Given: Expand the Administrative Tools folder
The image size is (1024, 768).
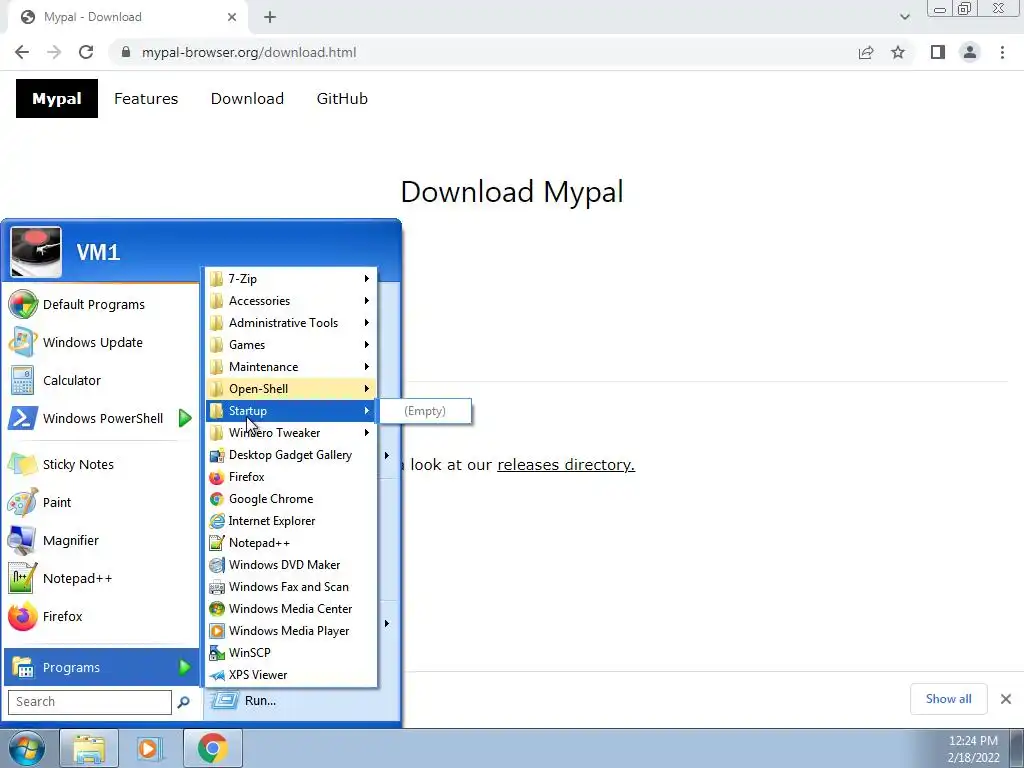Looking at the screenshot, I should pyautogui.click(x=291, y=323).
